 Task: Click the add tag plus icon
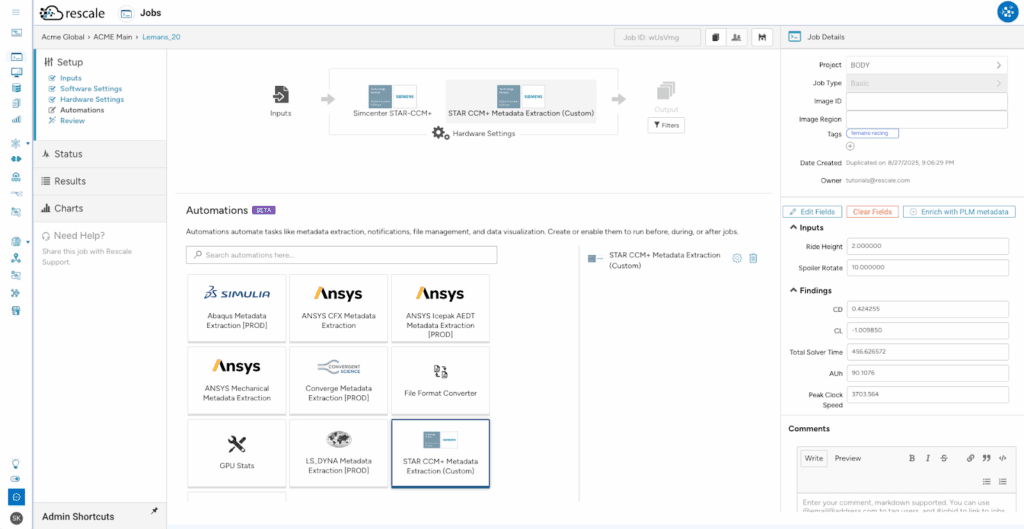pos(850,146)
